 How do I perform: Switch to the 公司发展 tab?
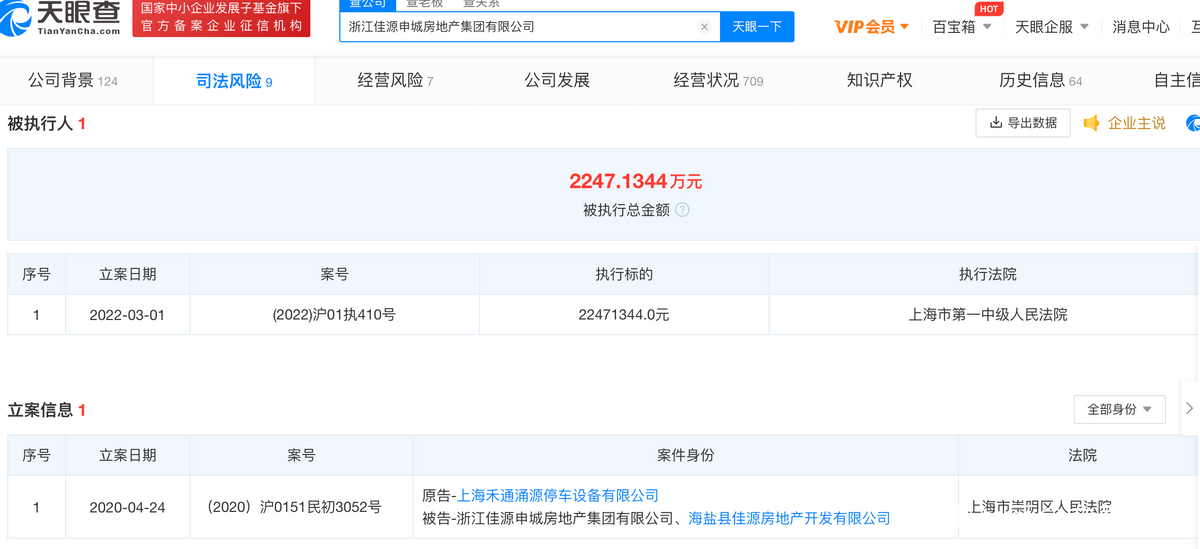(x=557, y=80)
